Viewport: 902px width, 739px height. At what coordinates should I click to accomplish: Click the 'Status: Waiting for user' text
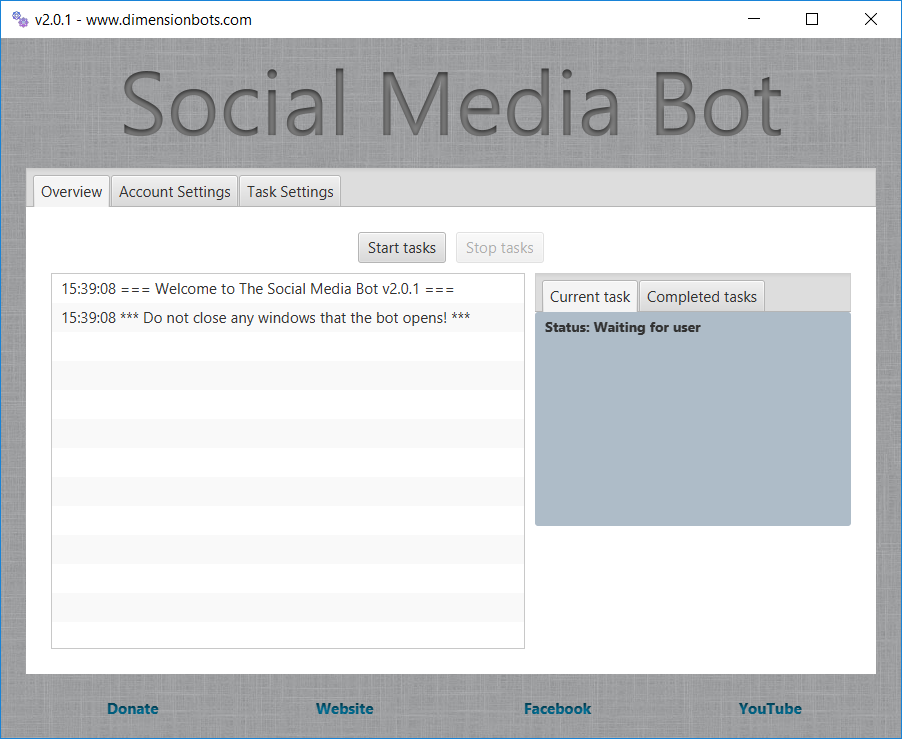click(x=622, y=328)
